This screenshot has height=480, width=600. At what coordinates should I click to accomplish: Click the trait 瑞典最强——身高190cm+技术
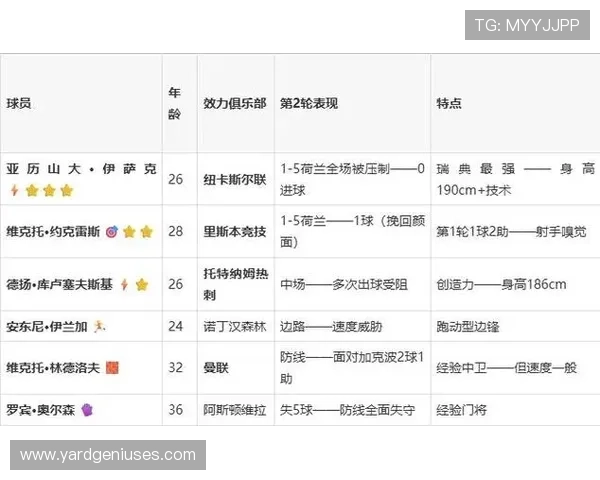coord(515,180)
